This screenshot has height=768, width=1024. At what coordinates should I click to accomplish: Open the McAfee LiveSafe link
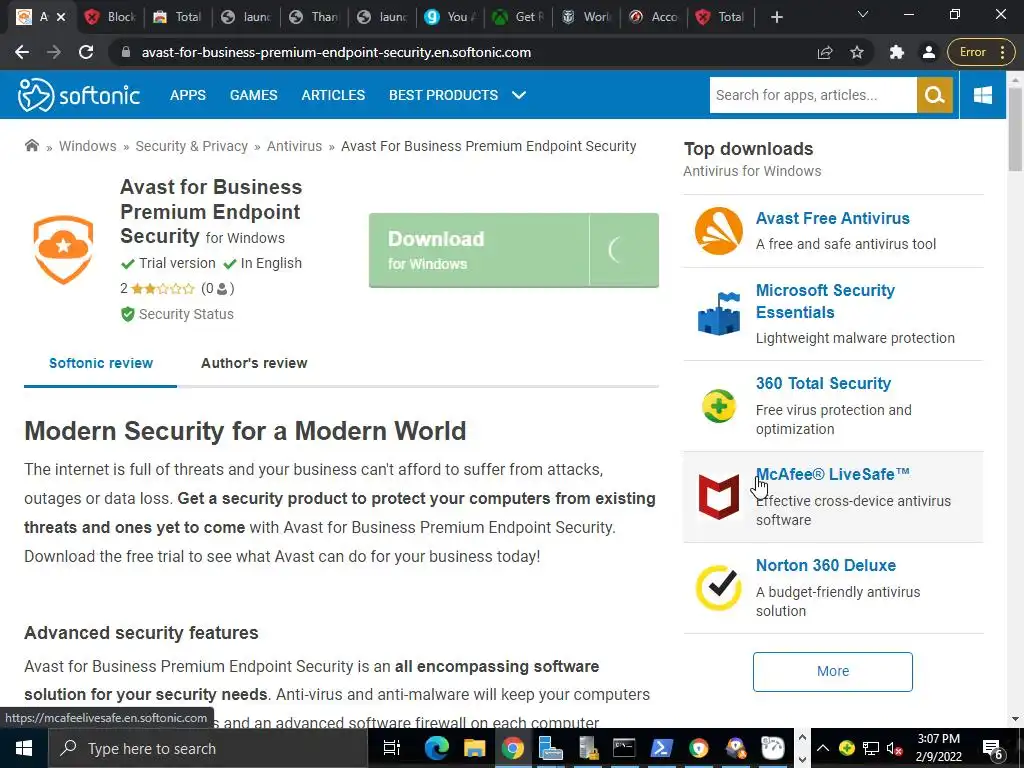click(x=833, y=474)
